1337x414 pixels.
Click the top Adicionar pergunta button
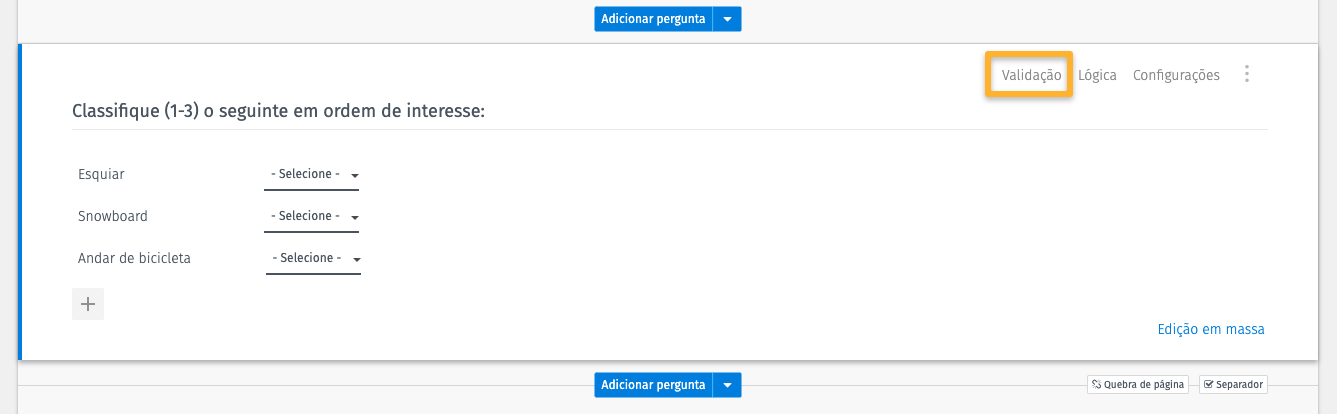click(x=654, y=19)
